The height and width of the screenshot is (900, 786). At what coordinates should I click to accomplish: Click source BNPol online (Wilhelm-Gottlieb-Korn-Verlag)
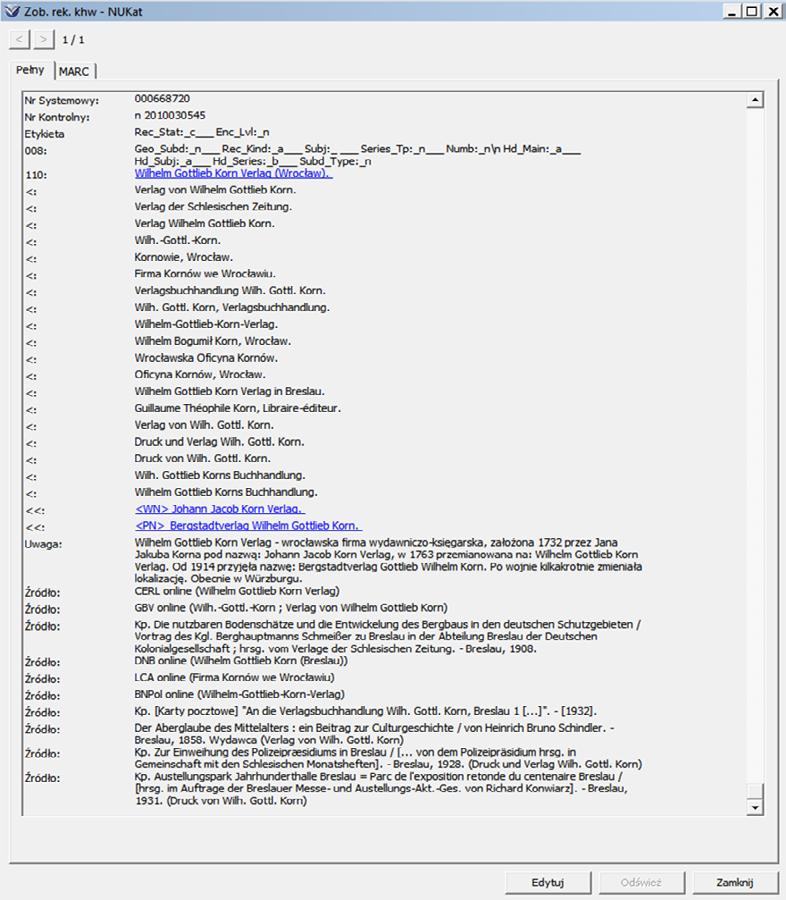pyautogui.click(x=239, y=694)
